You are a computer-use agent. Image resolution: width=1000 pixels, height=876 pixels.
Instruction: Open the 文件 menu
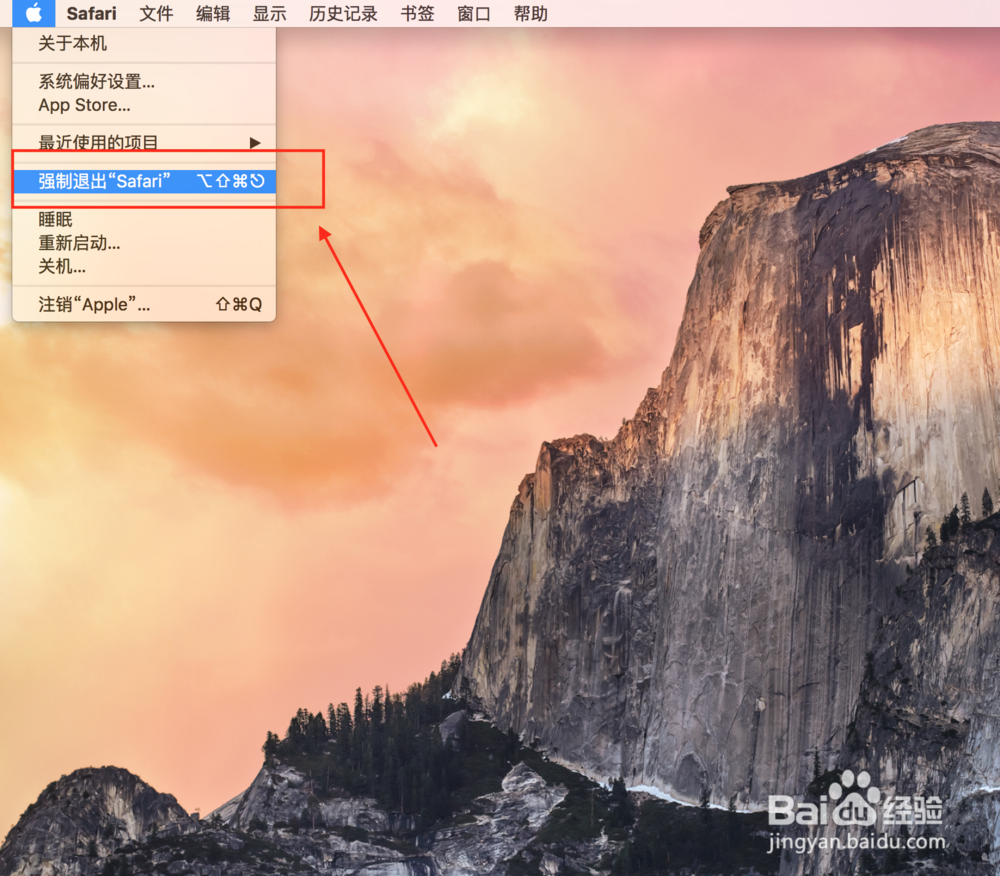point(156,13)
